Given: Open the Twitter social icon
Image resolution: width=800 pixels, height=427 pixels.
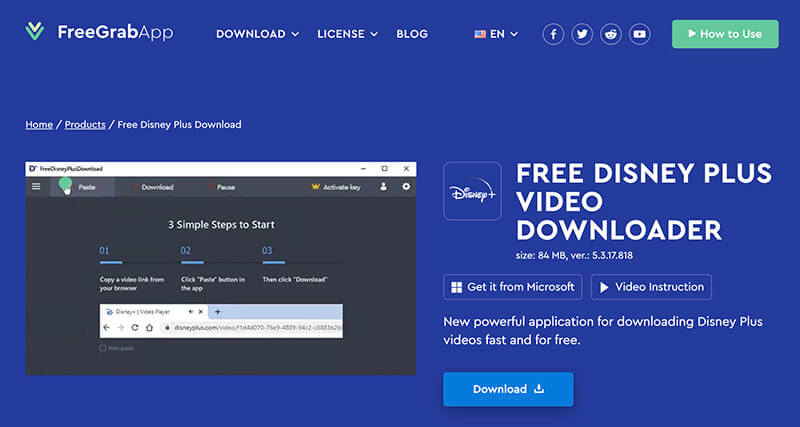Looking at the screenshot, I should coord(582,34).
